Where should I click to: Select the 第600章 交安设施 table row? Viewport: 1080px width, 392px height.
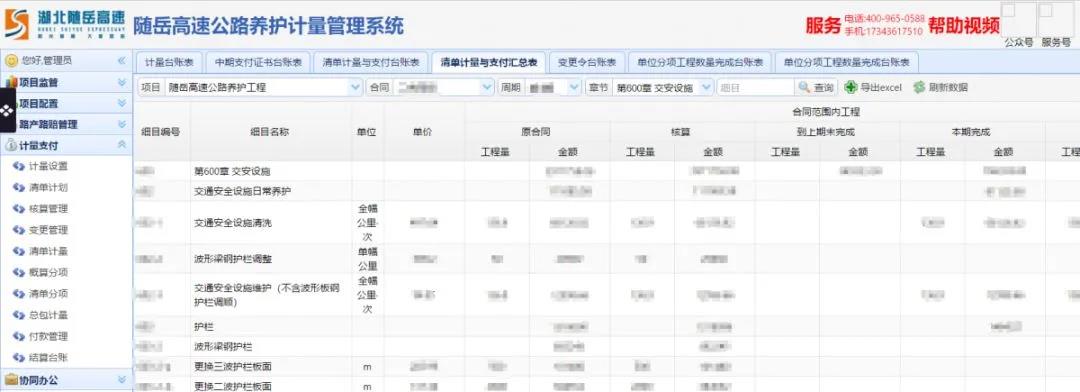pos(606,171)
